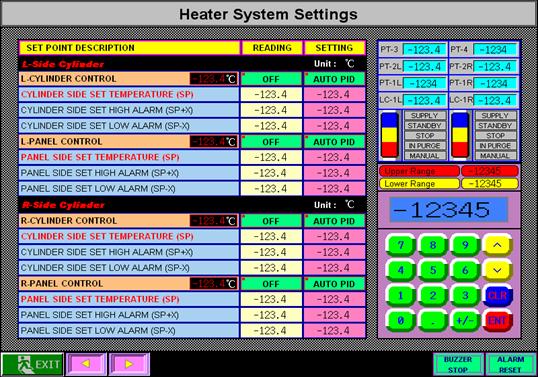Click left IN PURGE status button
This screenshot has width=538, height=377.
pos(425,145)
